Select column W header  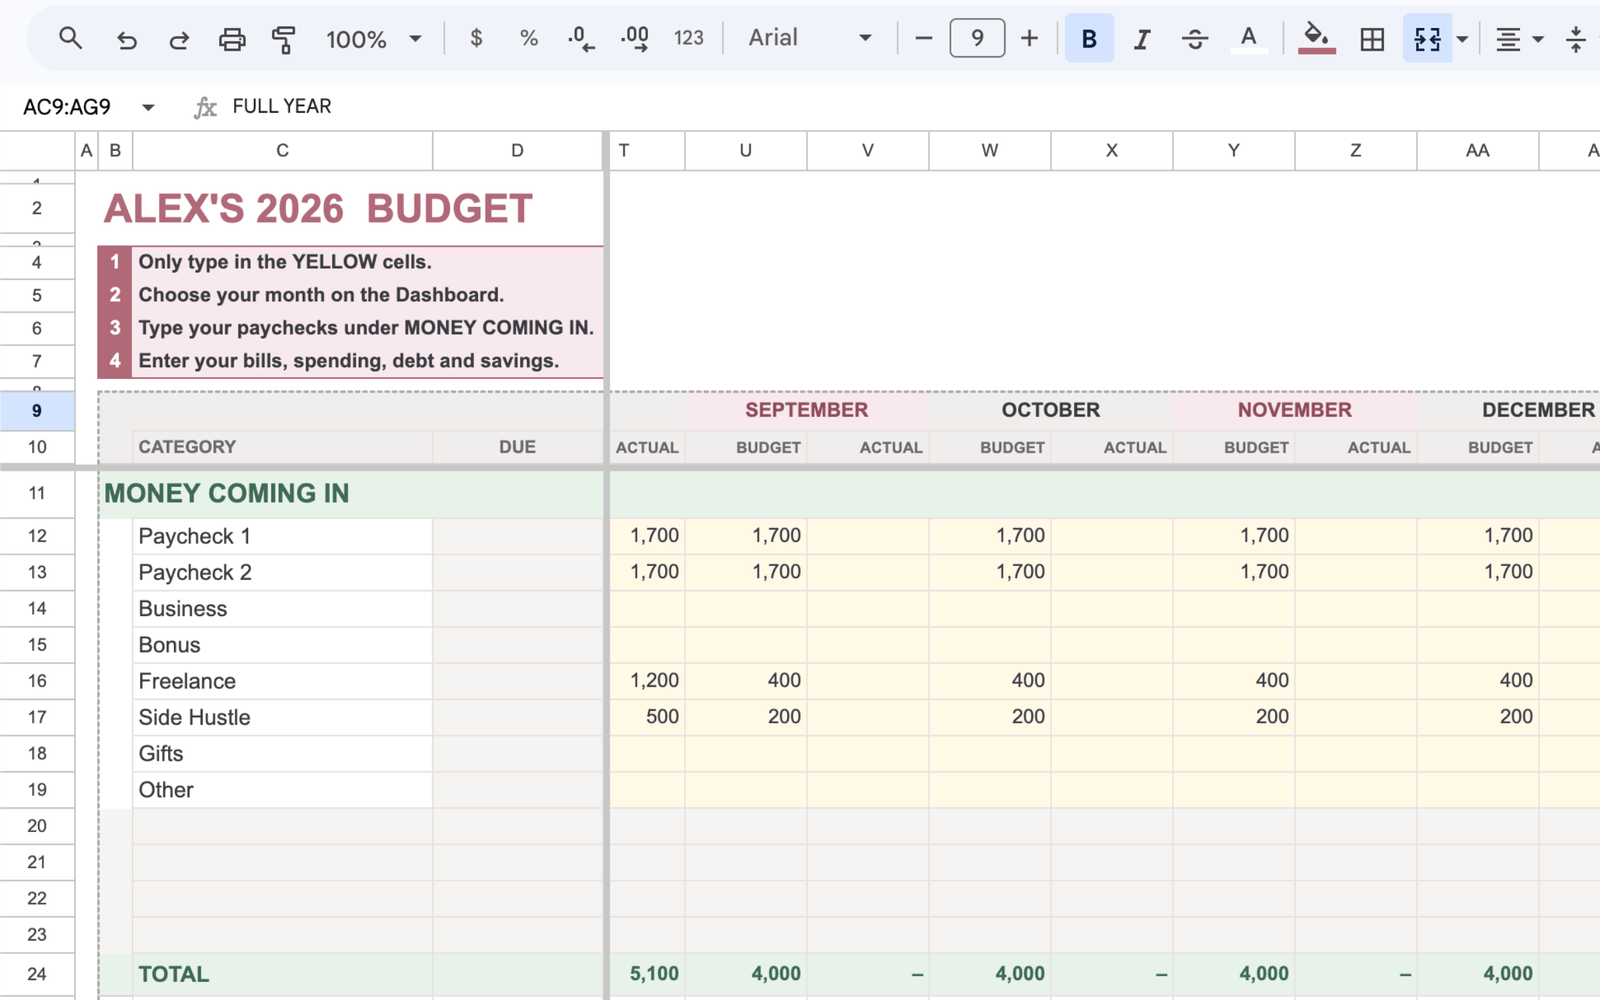point(989,150)
